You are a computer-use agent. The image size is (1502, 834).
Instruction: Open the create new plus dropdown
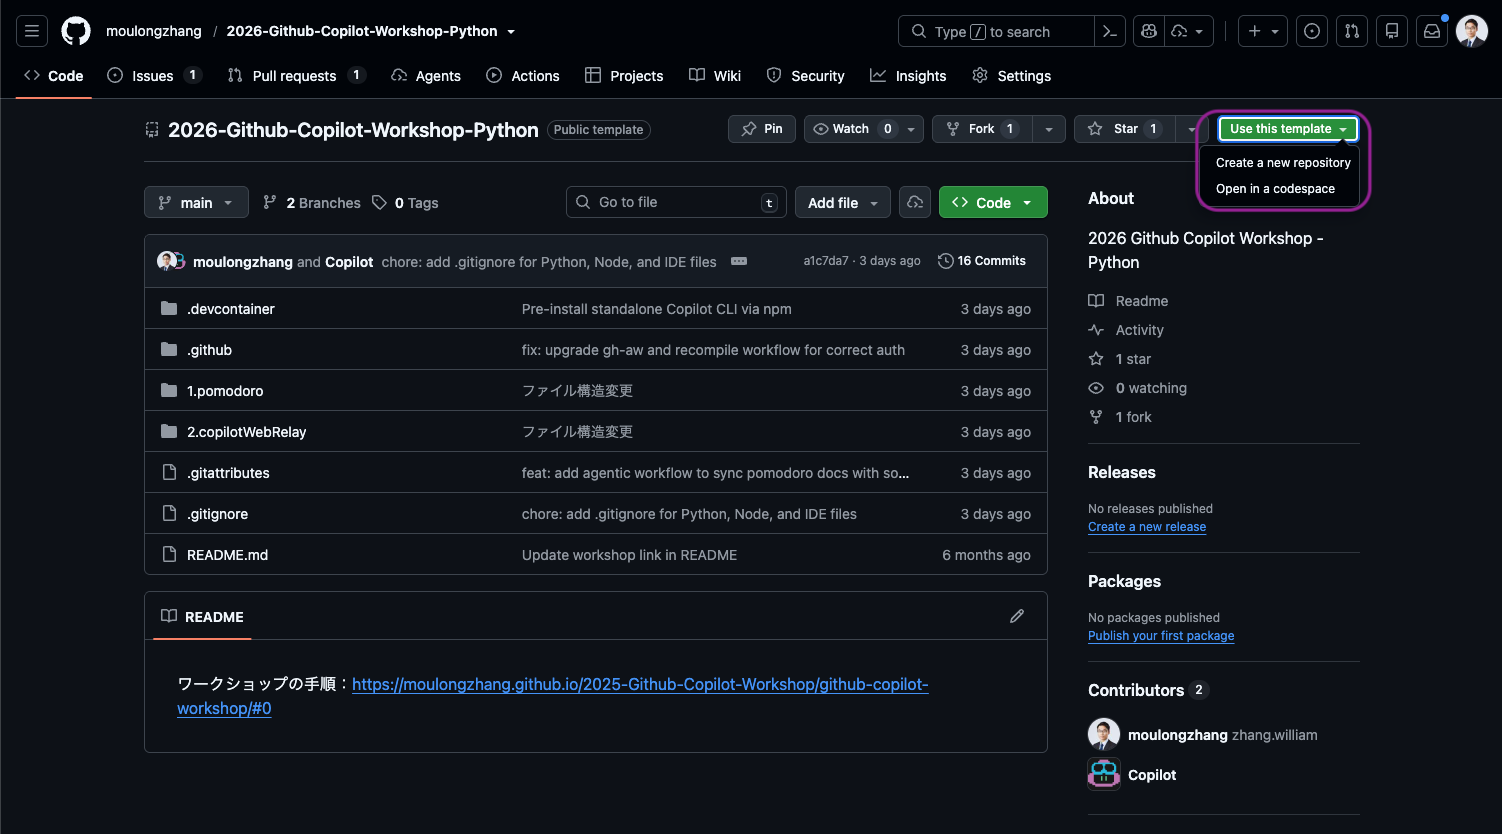tap(1263, 31)
